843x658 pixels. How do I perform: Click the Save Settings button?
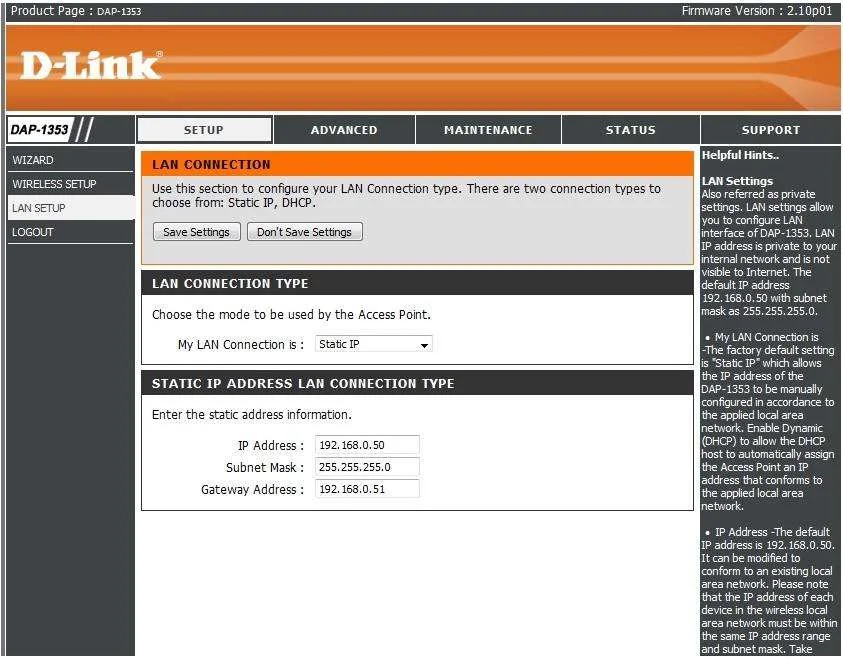[x=196, y=232]
